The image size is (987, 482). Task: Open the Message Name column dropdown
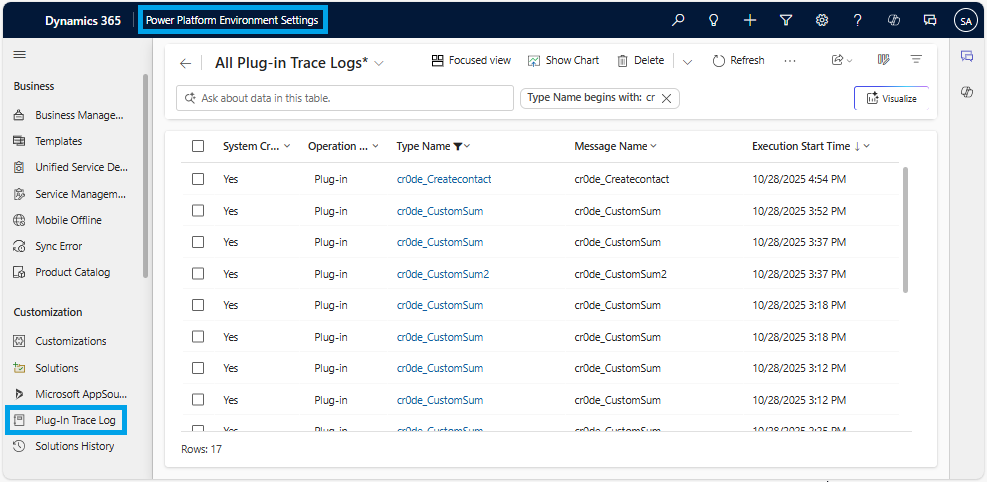[654, 146]
